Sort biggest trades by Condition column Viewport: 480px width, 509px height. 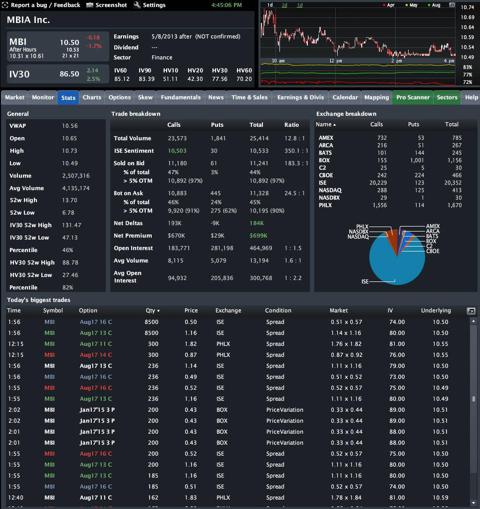[278, 310]
